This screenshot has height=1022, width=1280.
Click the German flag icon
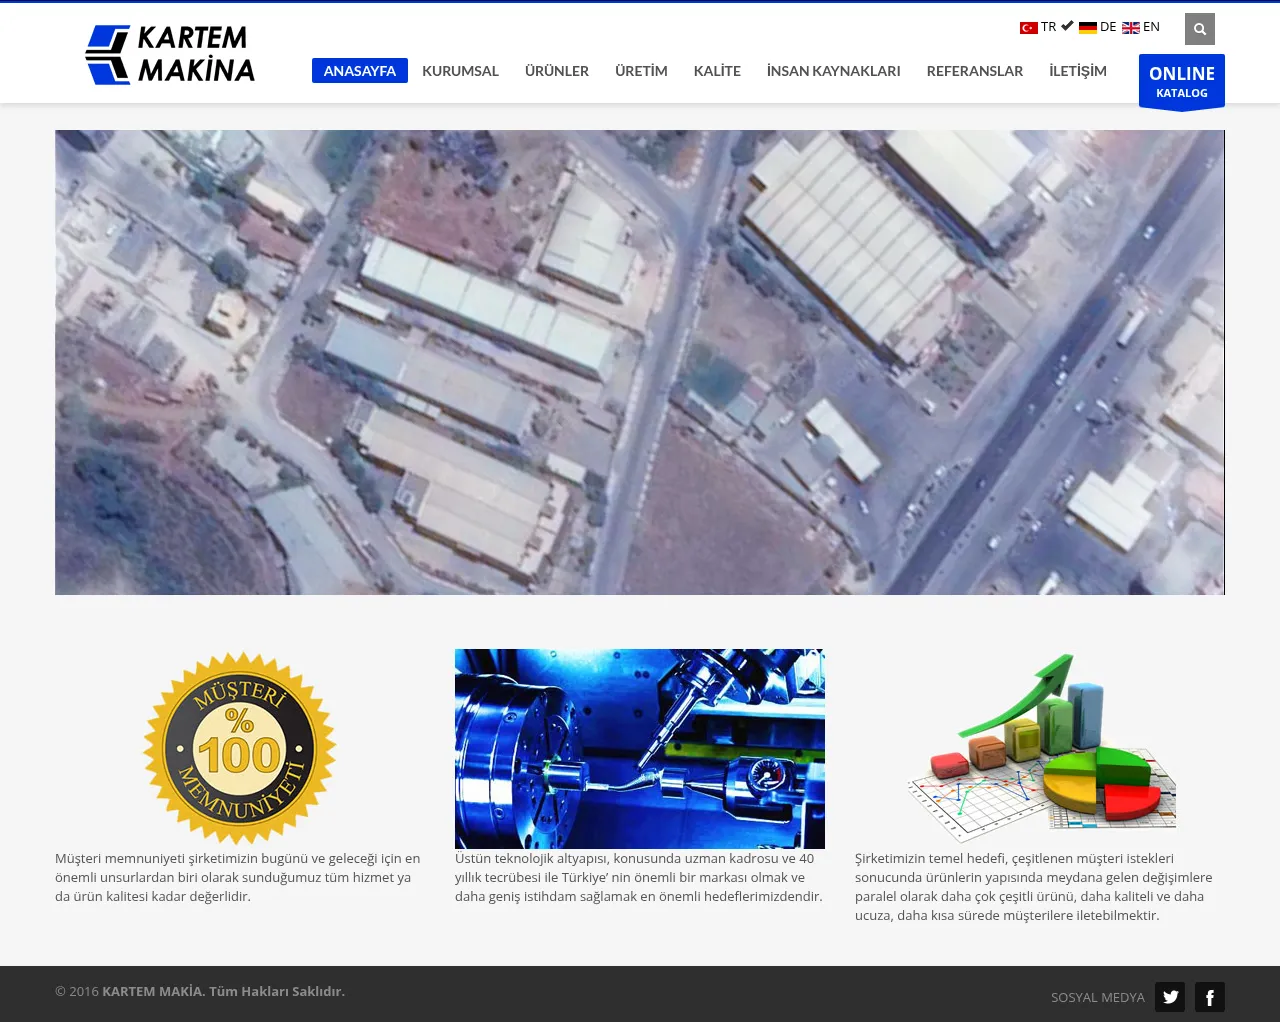[x=1087, y=28]
